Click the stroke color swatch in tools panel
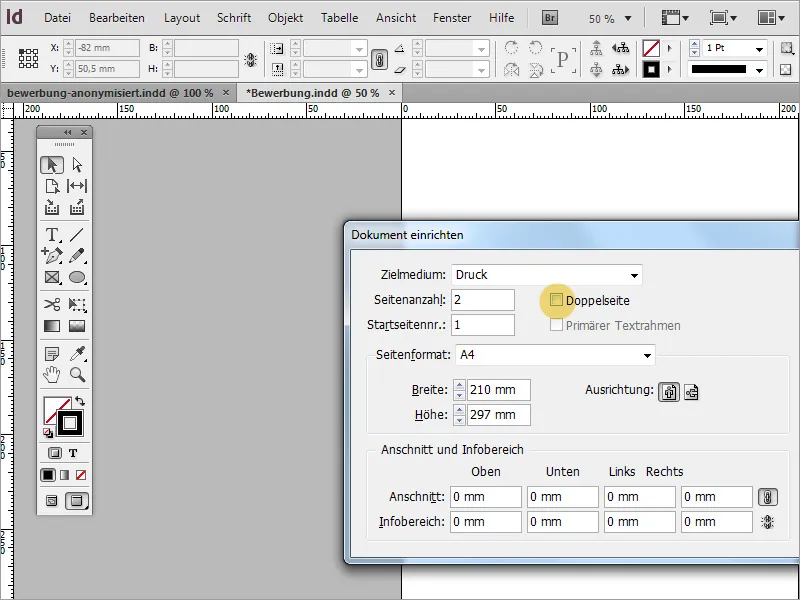800x600 pixels. [70, 423]
